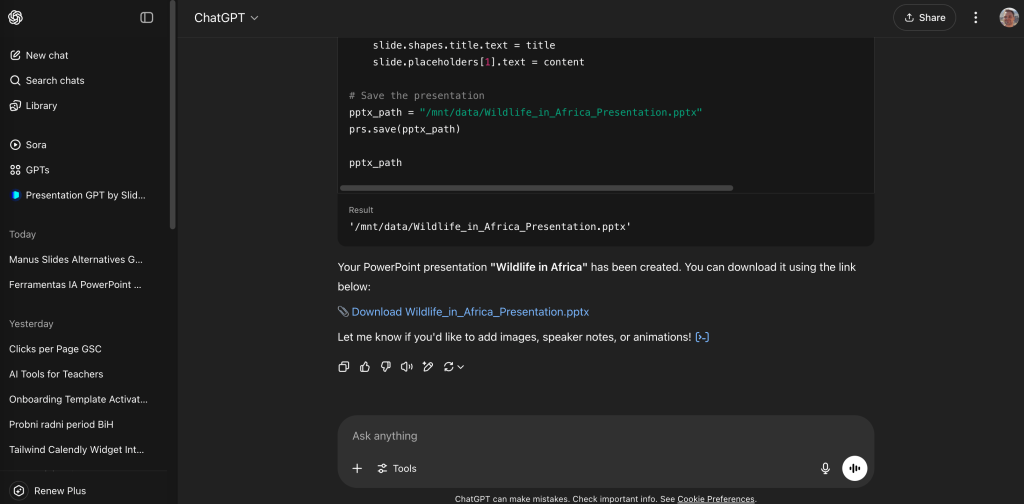Click the Today section header
Viewport: 1024px width, 504px height.
22,234
